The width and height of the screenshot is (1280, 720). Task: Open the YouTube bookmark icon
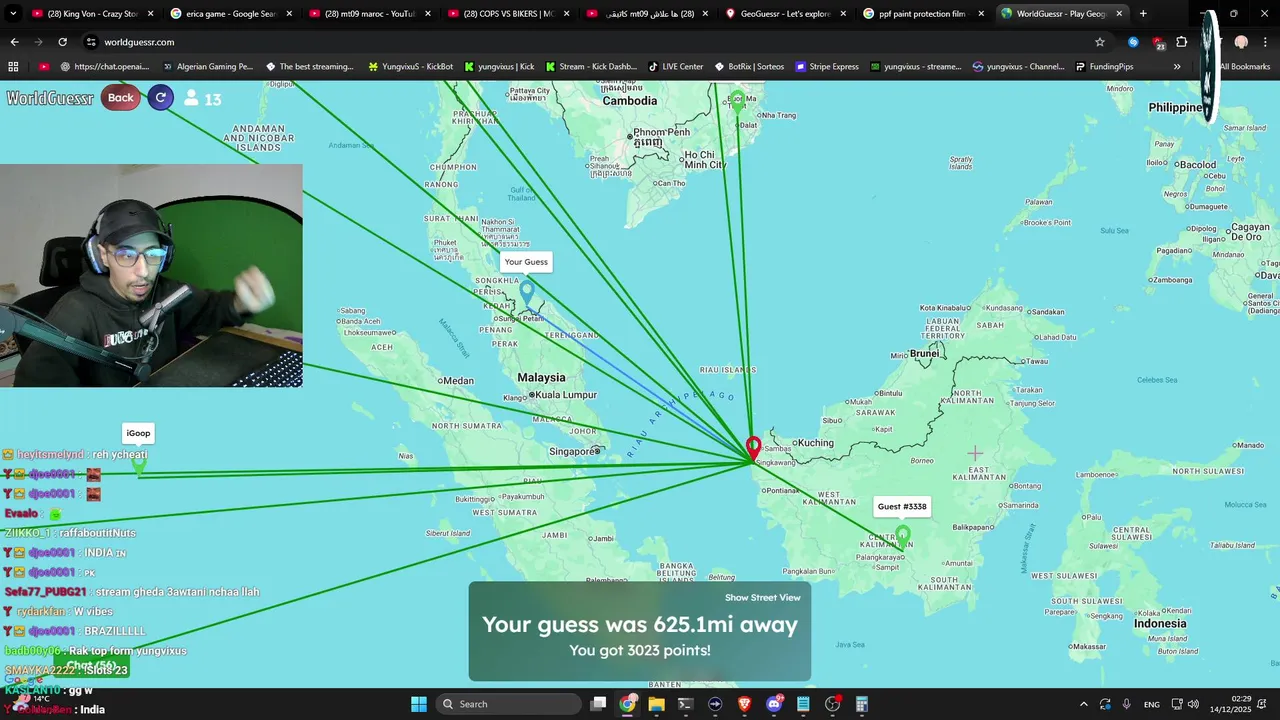[44, 67]
